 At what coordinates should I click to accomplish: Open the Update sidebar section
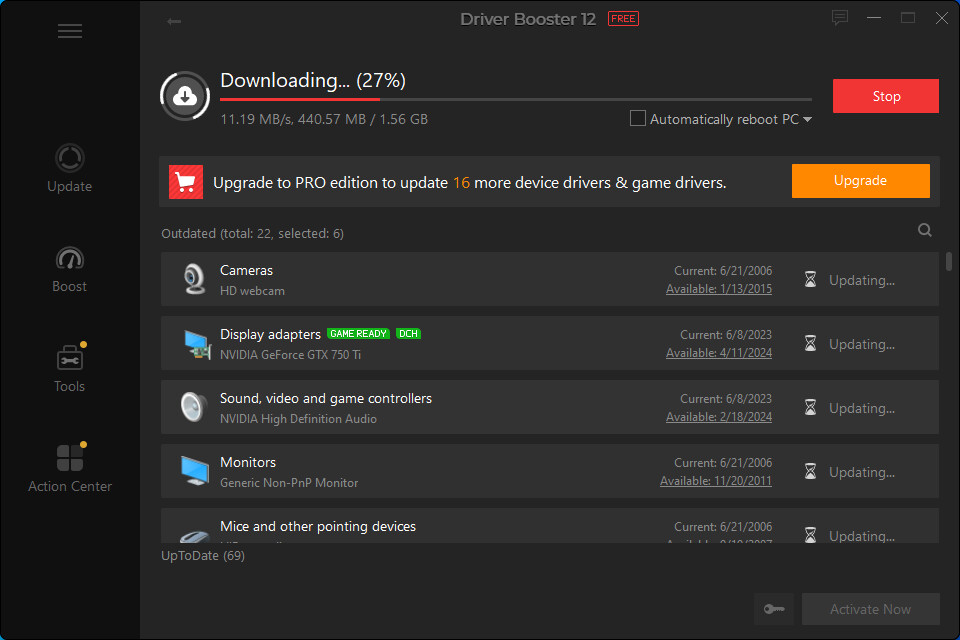[x=70, y=168]
